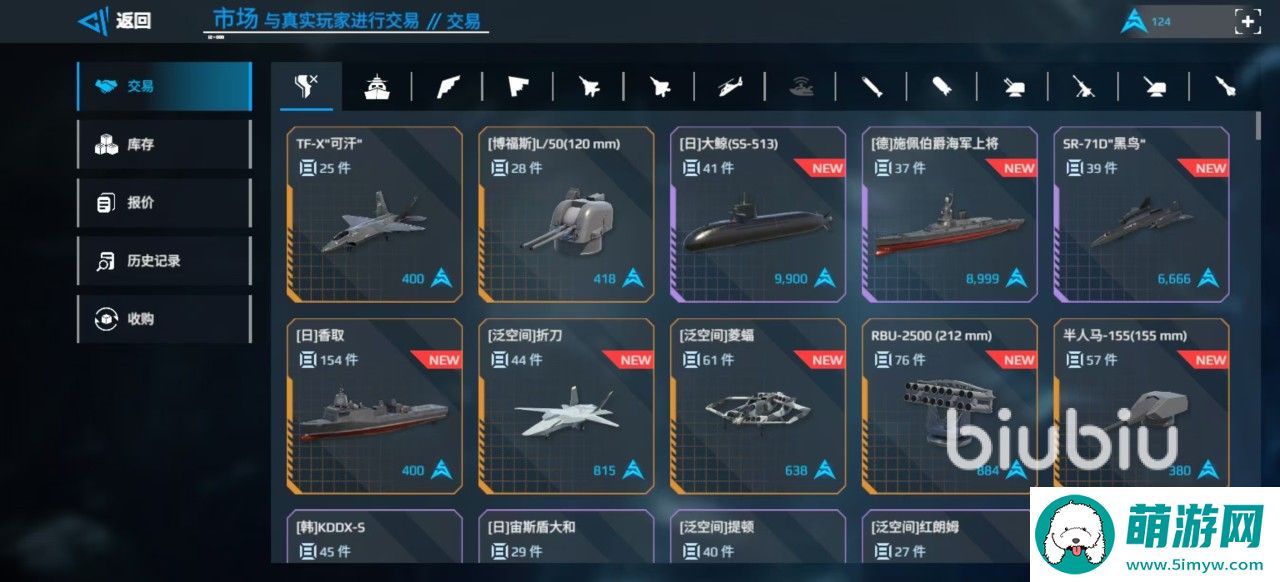Choose the fighter jet category icon
This screenshot has width=1280, height=582.
[589, 87]
